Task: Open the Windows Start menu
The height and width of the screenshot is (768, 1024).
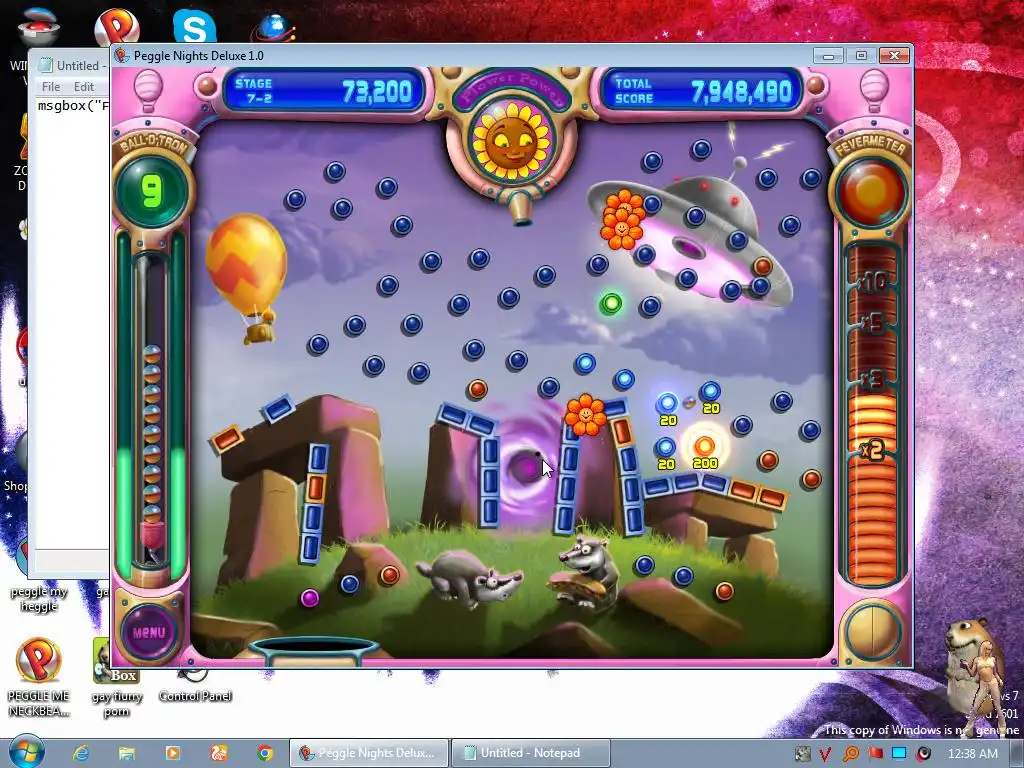Action: [25, 752]
